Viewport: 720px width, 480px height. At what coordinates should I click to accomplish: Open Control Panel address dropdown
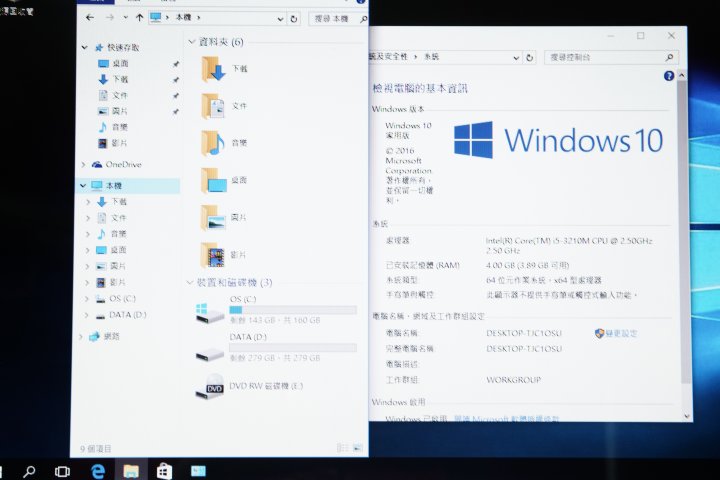[516, 58]
